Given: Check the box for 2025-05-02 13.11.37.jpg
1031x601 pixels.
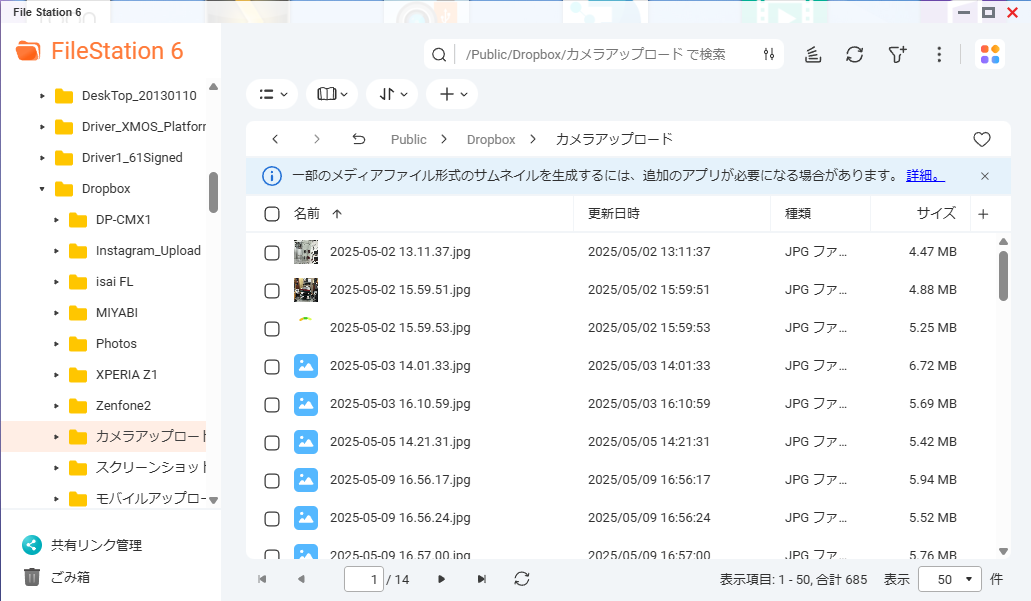Looking at the screenshot, I should pyautogui.click(x=272, y=253).
